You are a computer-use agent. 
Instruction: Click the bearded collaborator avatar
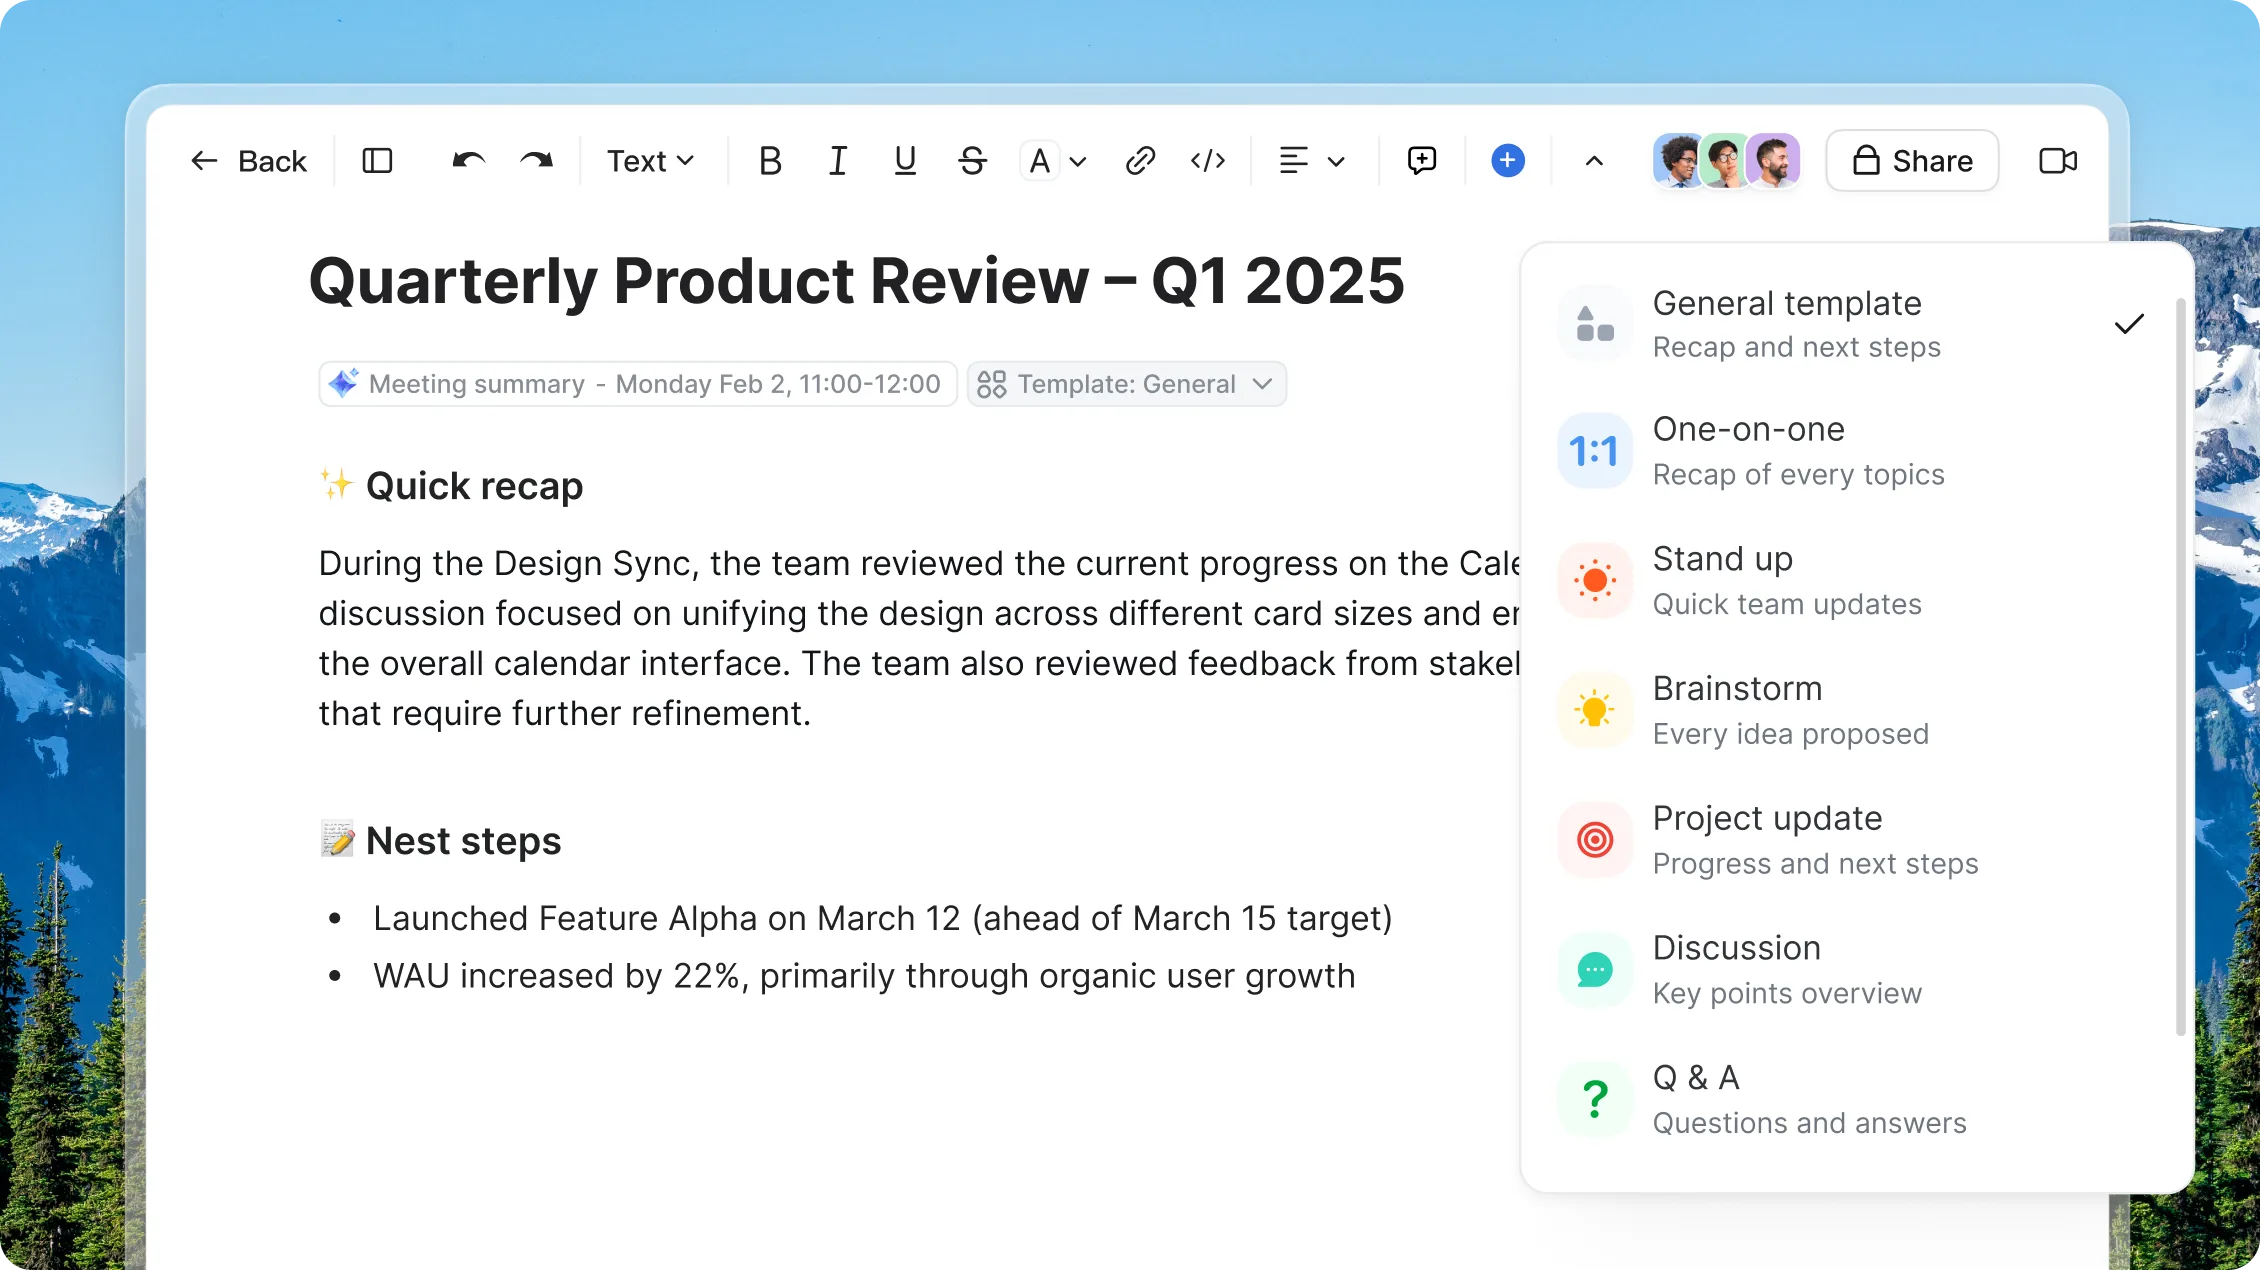(1774, 161)
